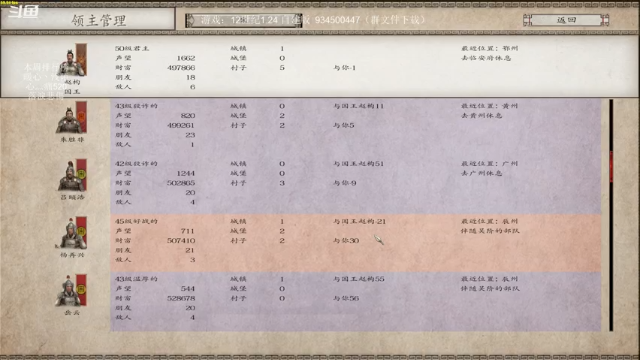Click the 返回 (return) button
Screen dimensions: 640x360
566,20
